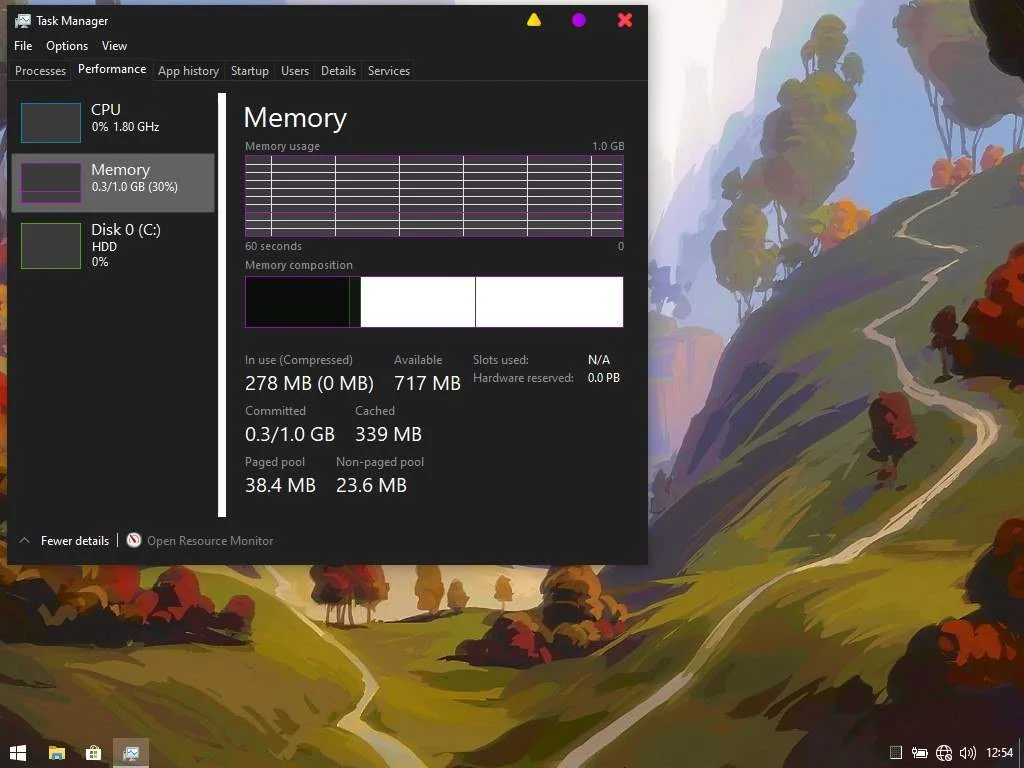Click the Memory heading title
The image size is (1024, 768).
[x=295, y=118]
